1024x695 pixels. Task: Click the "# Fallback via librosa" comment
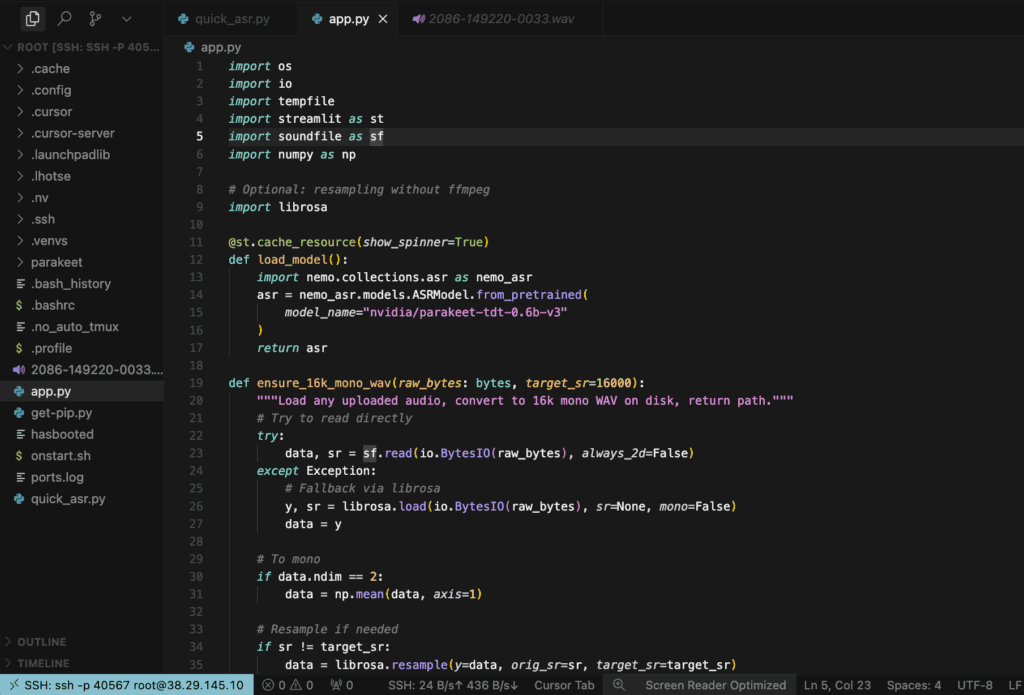(362, 489)
